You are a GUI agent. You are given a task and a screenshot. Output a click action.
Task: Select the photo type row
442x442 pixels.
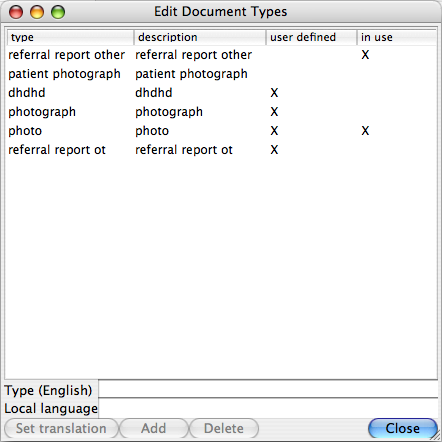(221, 131)
